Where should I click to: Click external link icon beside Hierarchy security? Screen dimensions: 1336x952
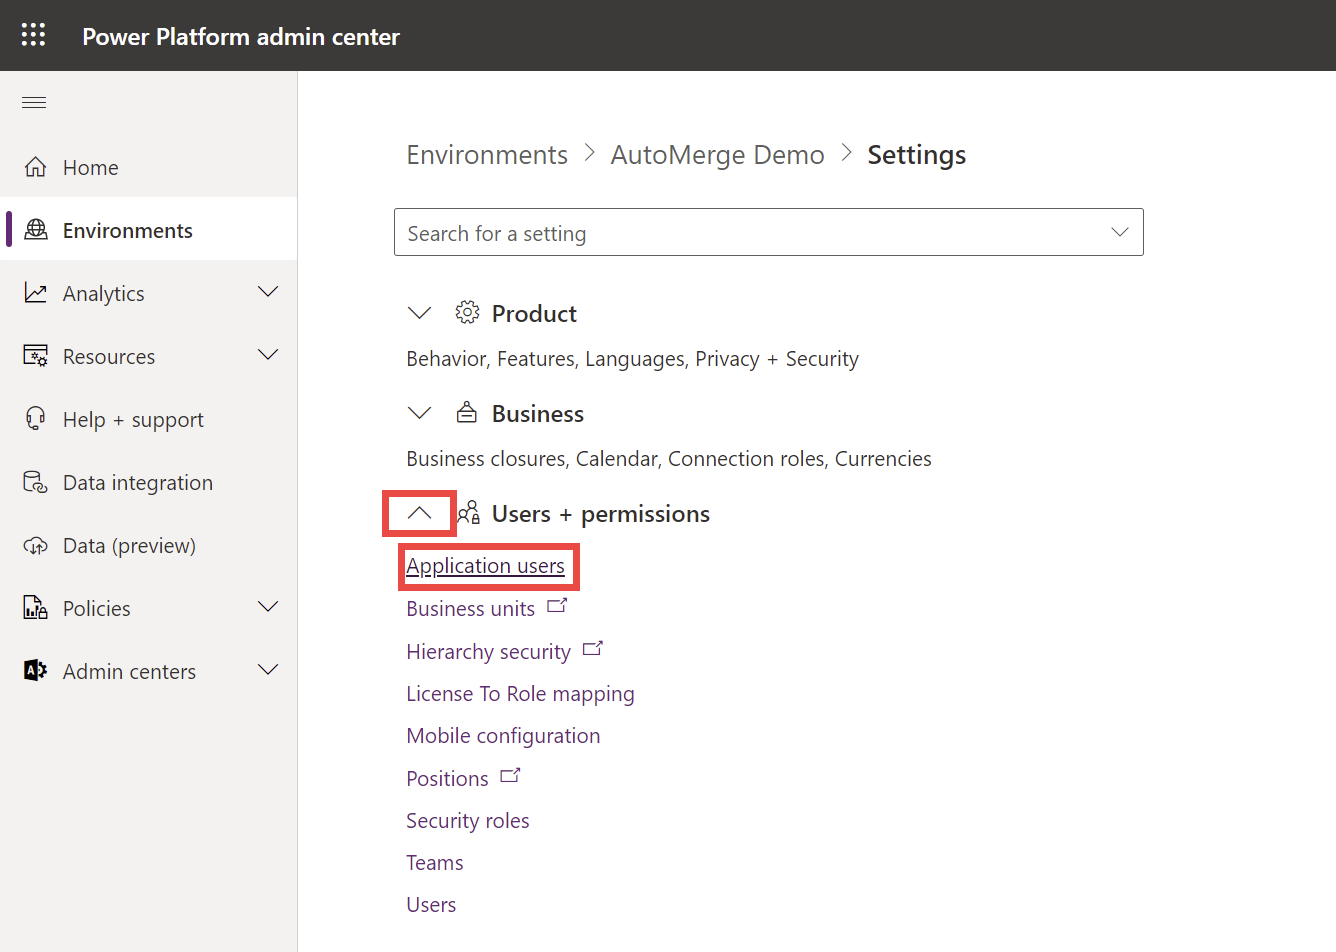(593, 649)
